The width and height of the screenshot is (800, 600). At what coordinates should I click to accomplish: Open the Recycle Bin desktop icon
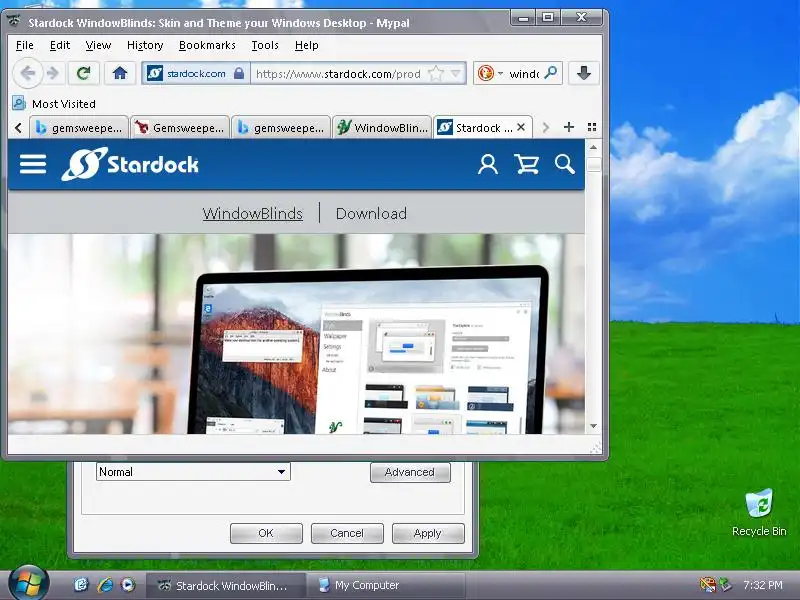click(x=759, y=513)
